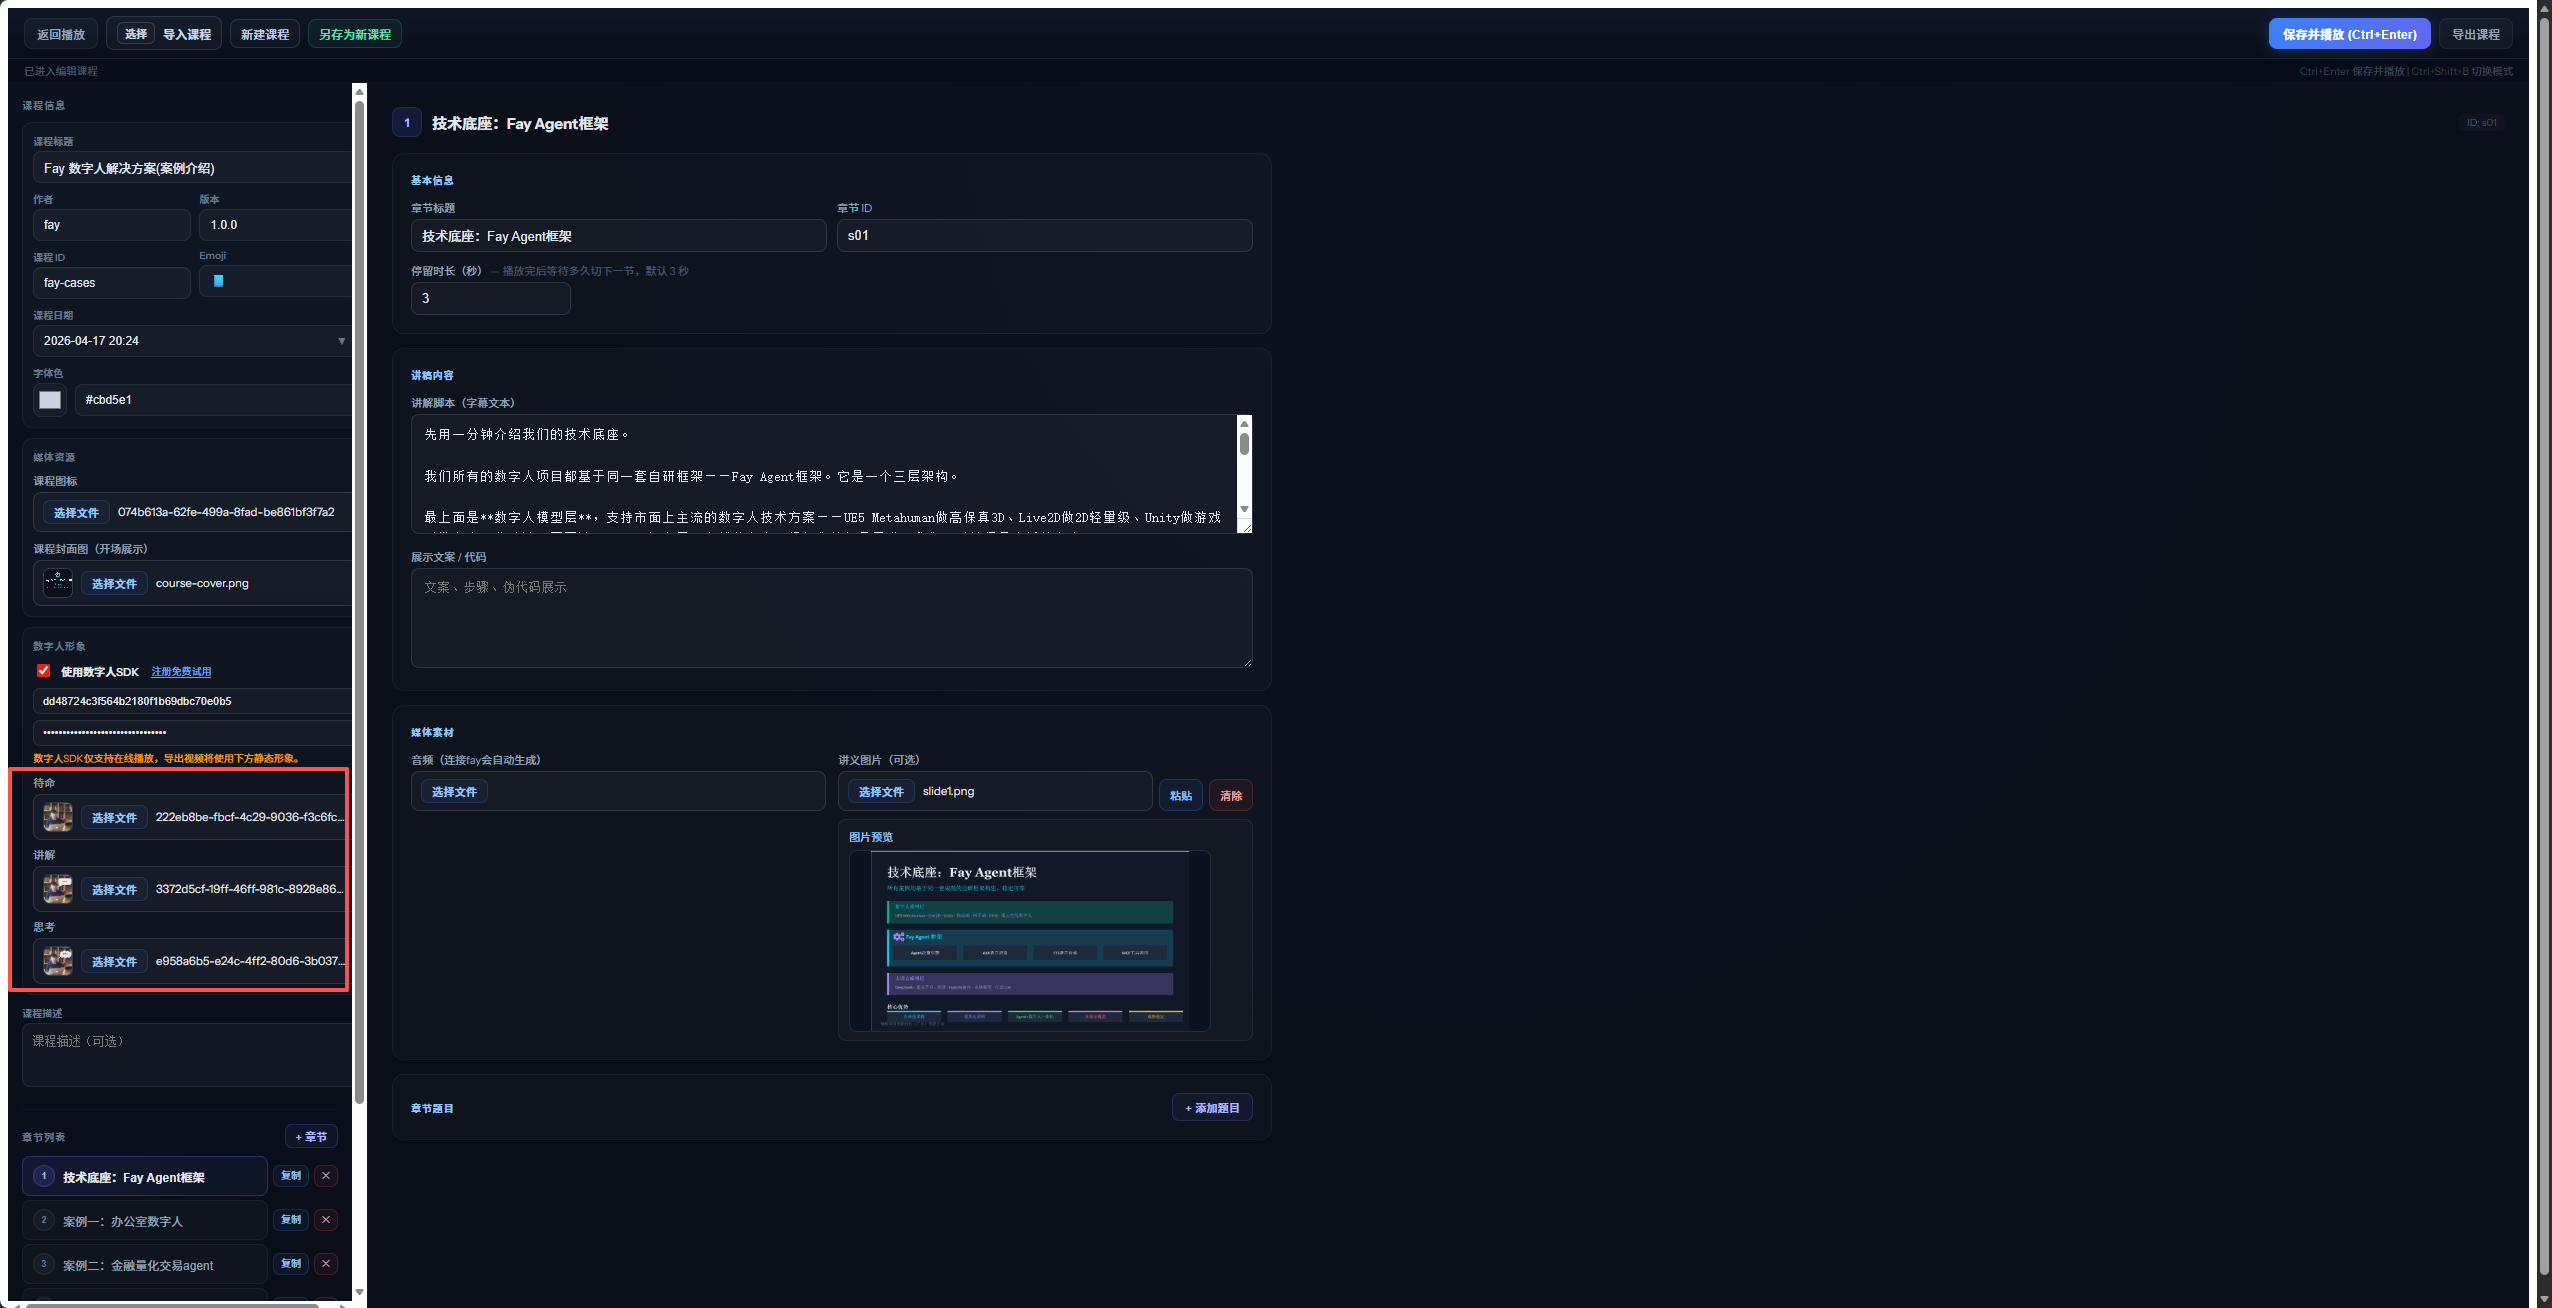Open chapter 2 案例一：办公室数字人
This screenshot has width=2552, height=1308.
tap(145, 1221)
